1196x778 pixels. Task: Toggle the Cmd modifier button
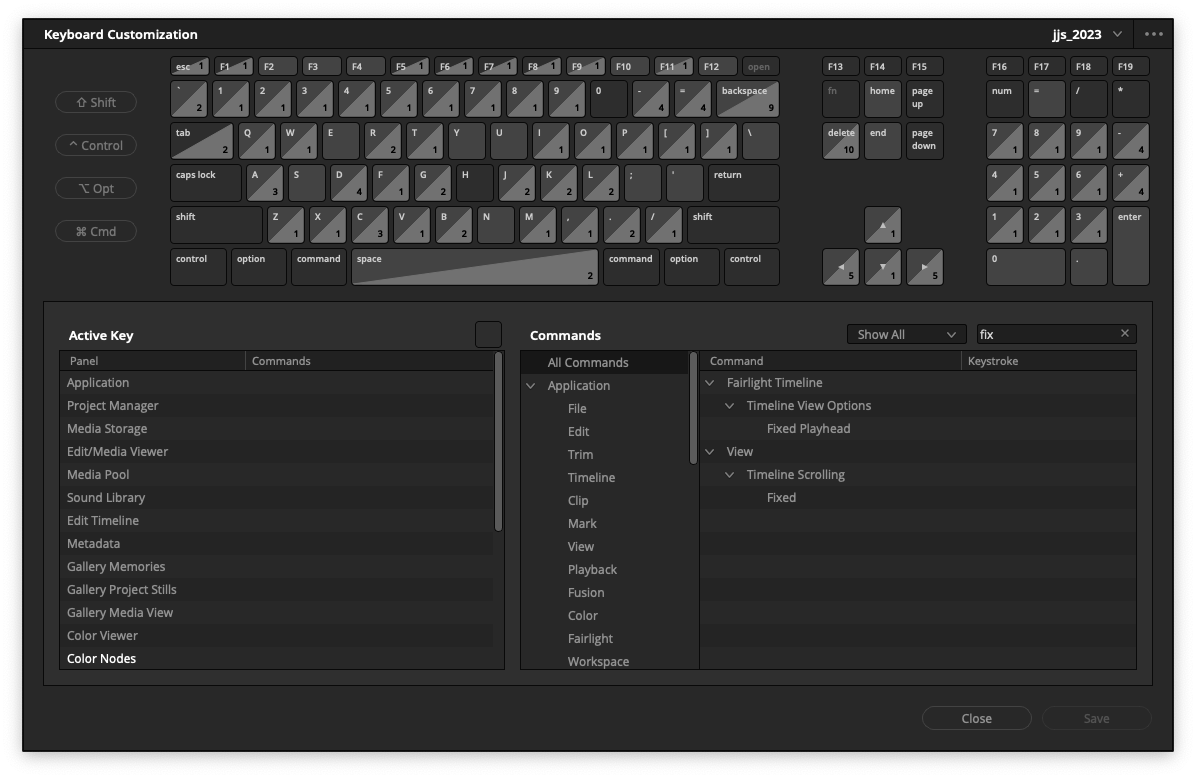point(96,231)
